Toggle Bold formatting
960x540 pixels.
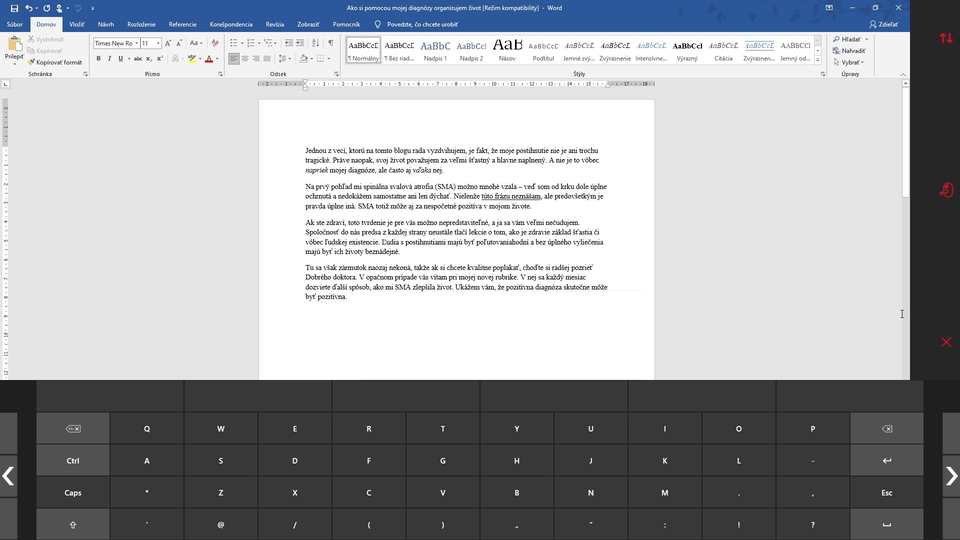click(x=99, y=59)
